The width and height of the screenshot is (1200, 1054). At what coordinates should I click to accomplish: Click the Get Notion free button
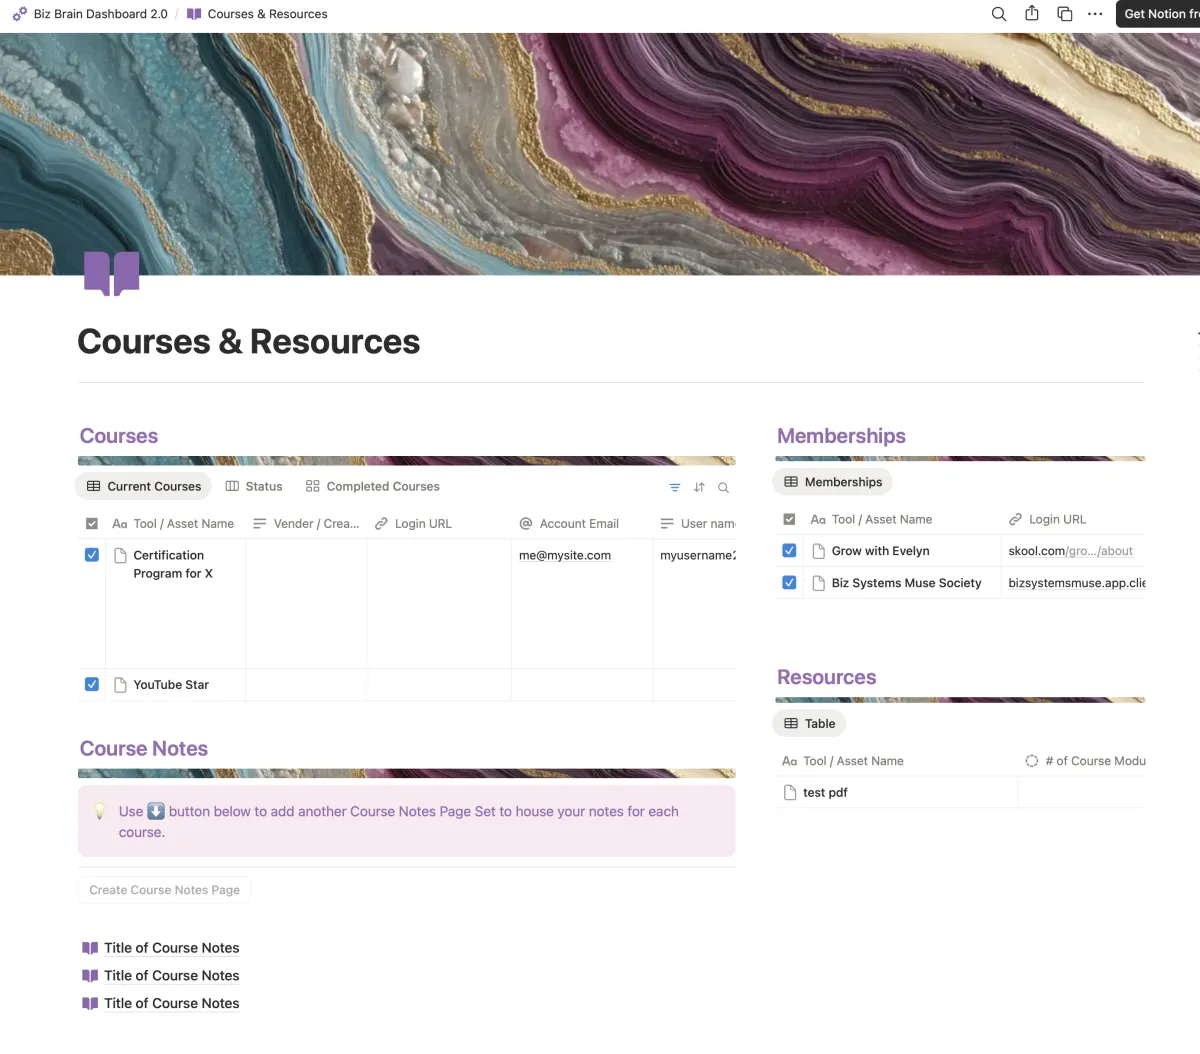click(1159, 14)
